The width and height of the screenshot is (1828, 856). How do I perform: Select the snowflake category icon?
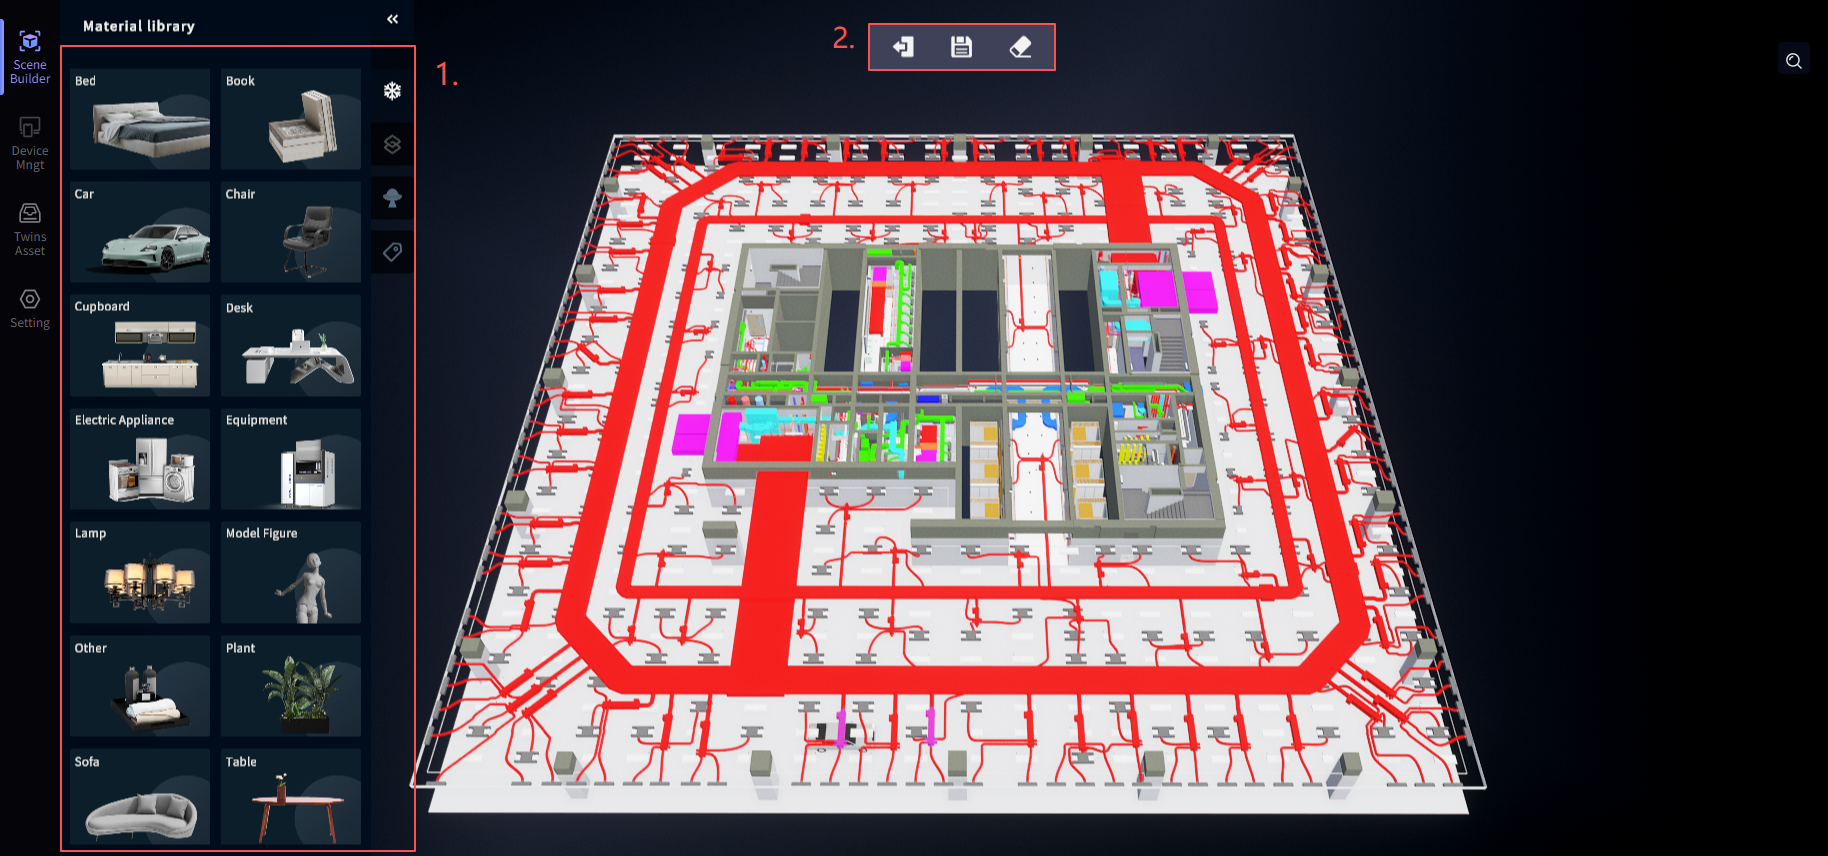[392, 91]
